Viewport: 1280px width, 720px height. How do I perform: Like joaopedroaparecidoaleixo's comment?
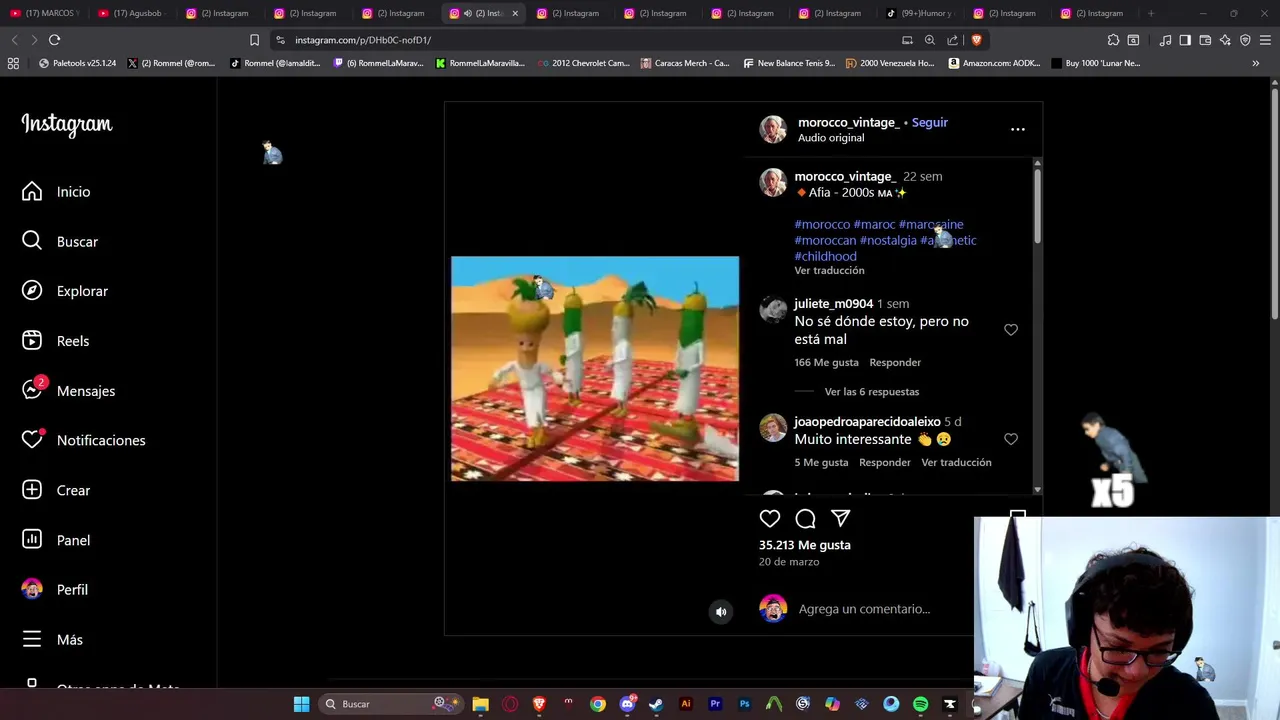click(1010, 439)
